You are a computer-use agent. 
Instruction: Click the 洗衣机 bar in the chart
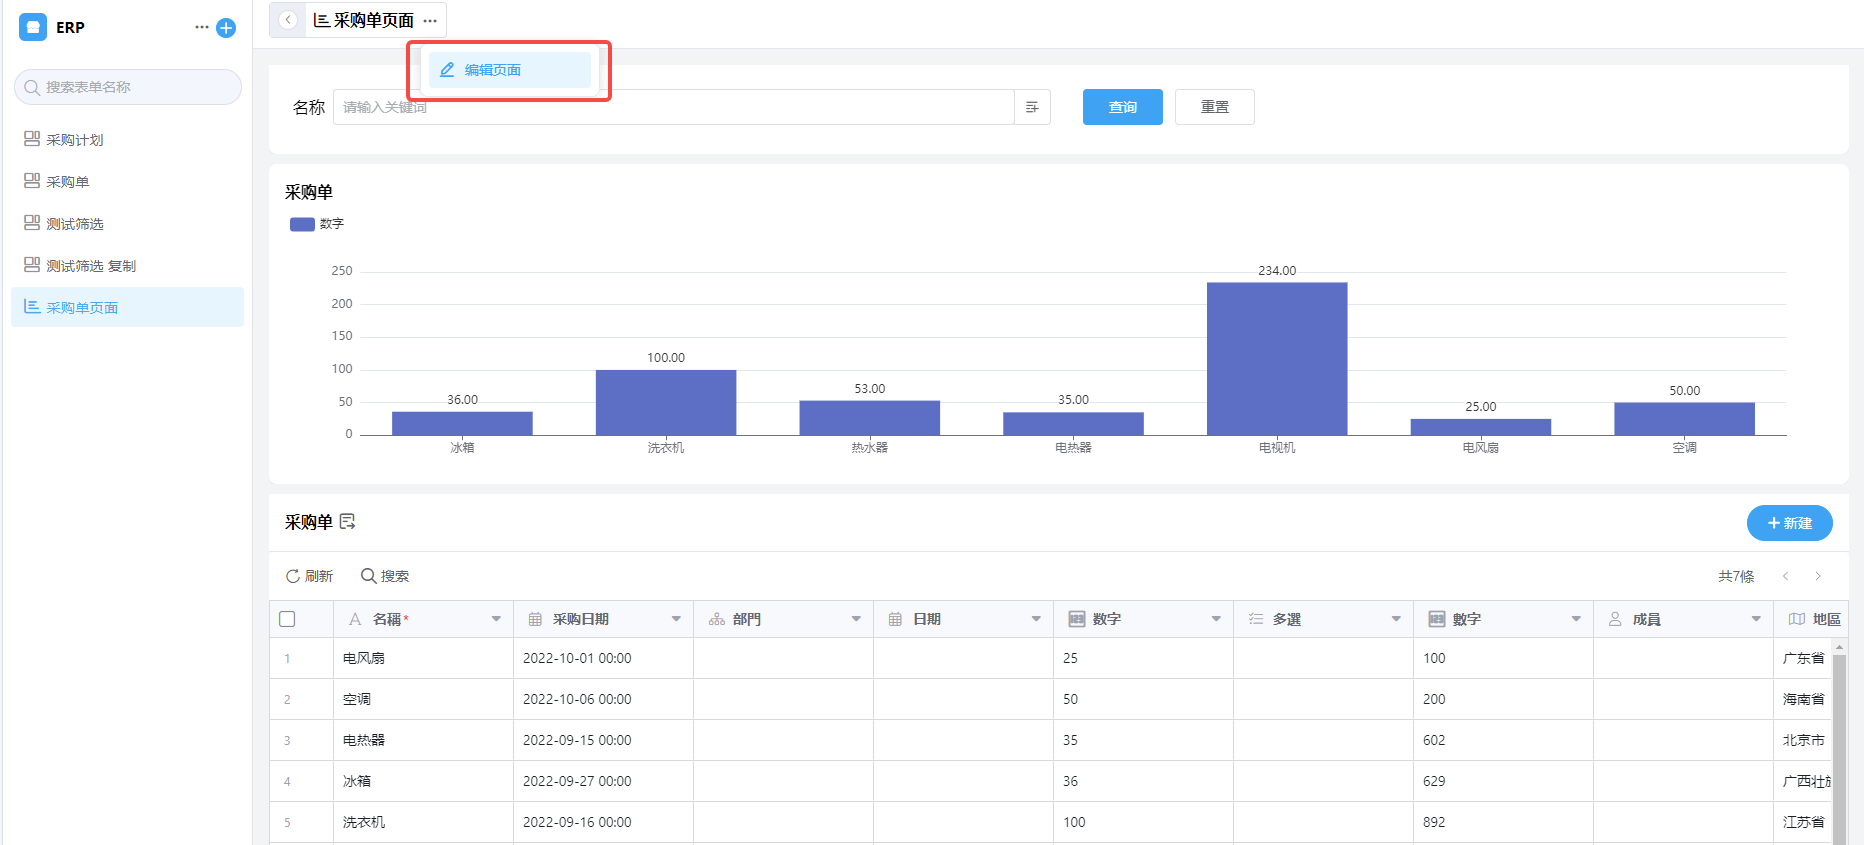click(x=666, y=403)
